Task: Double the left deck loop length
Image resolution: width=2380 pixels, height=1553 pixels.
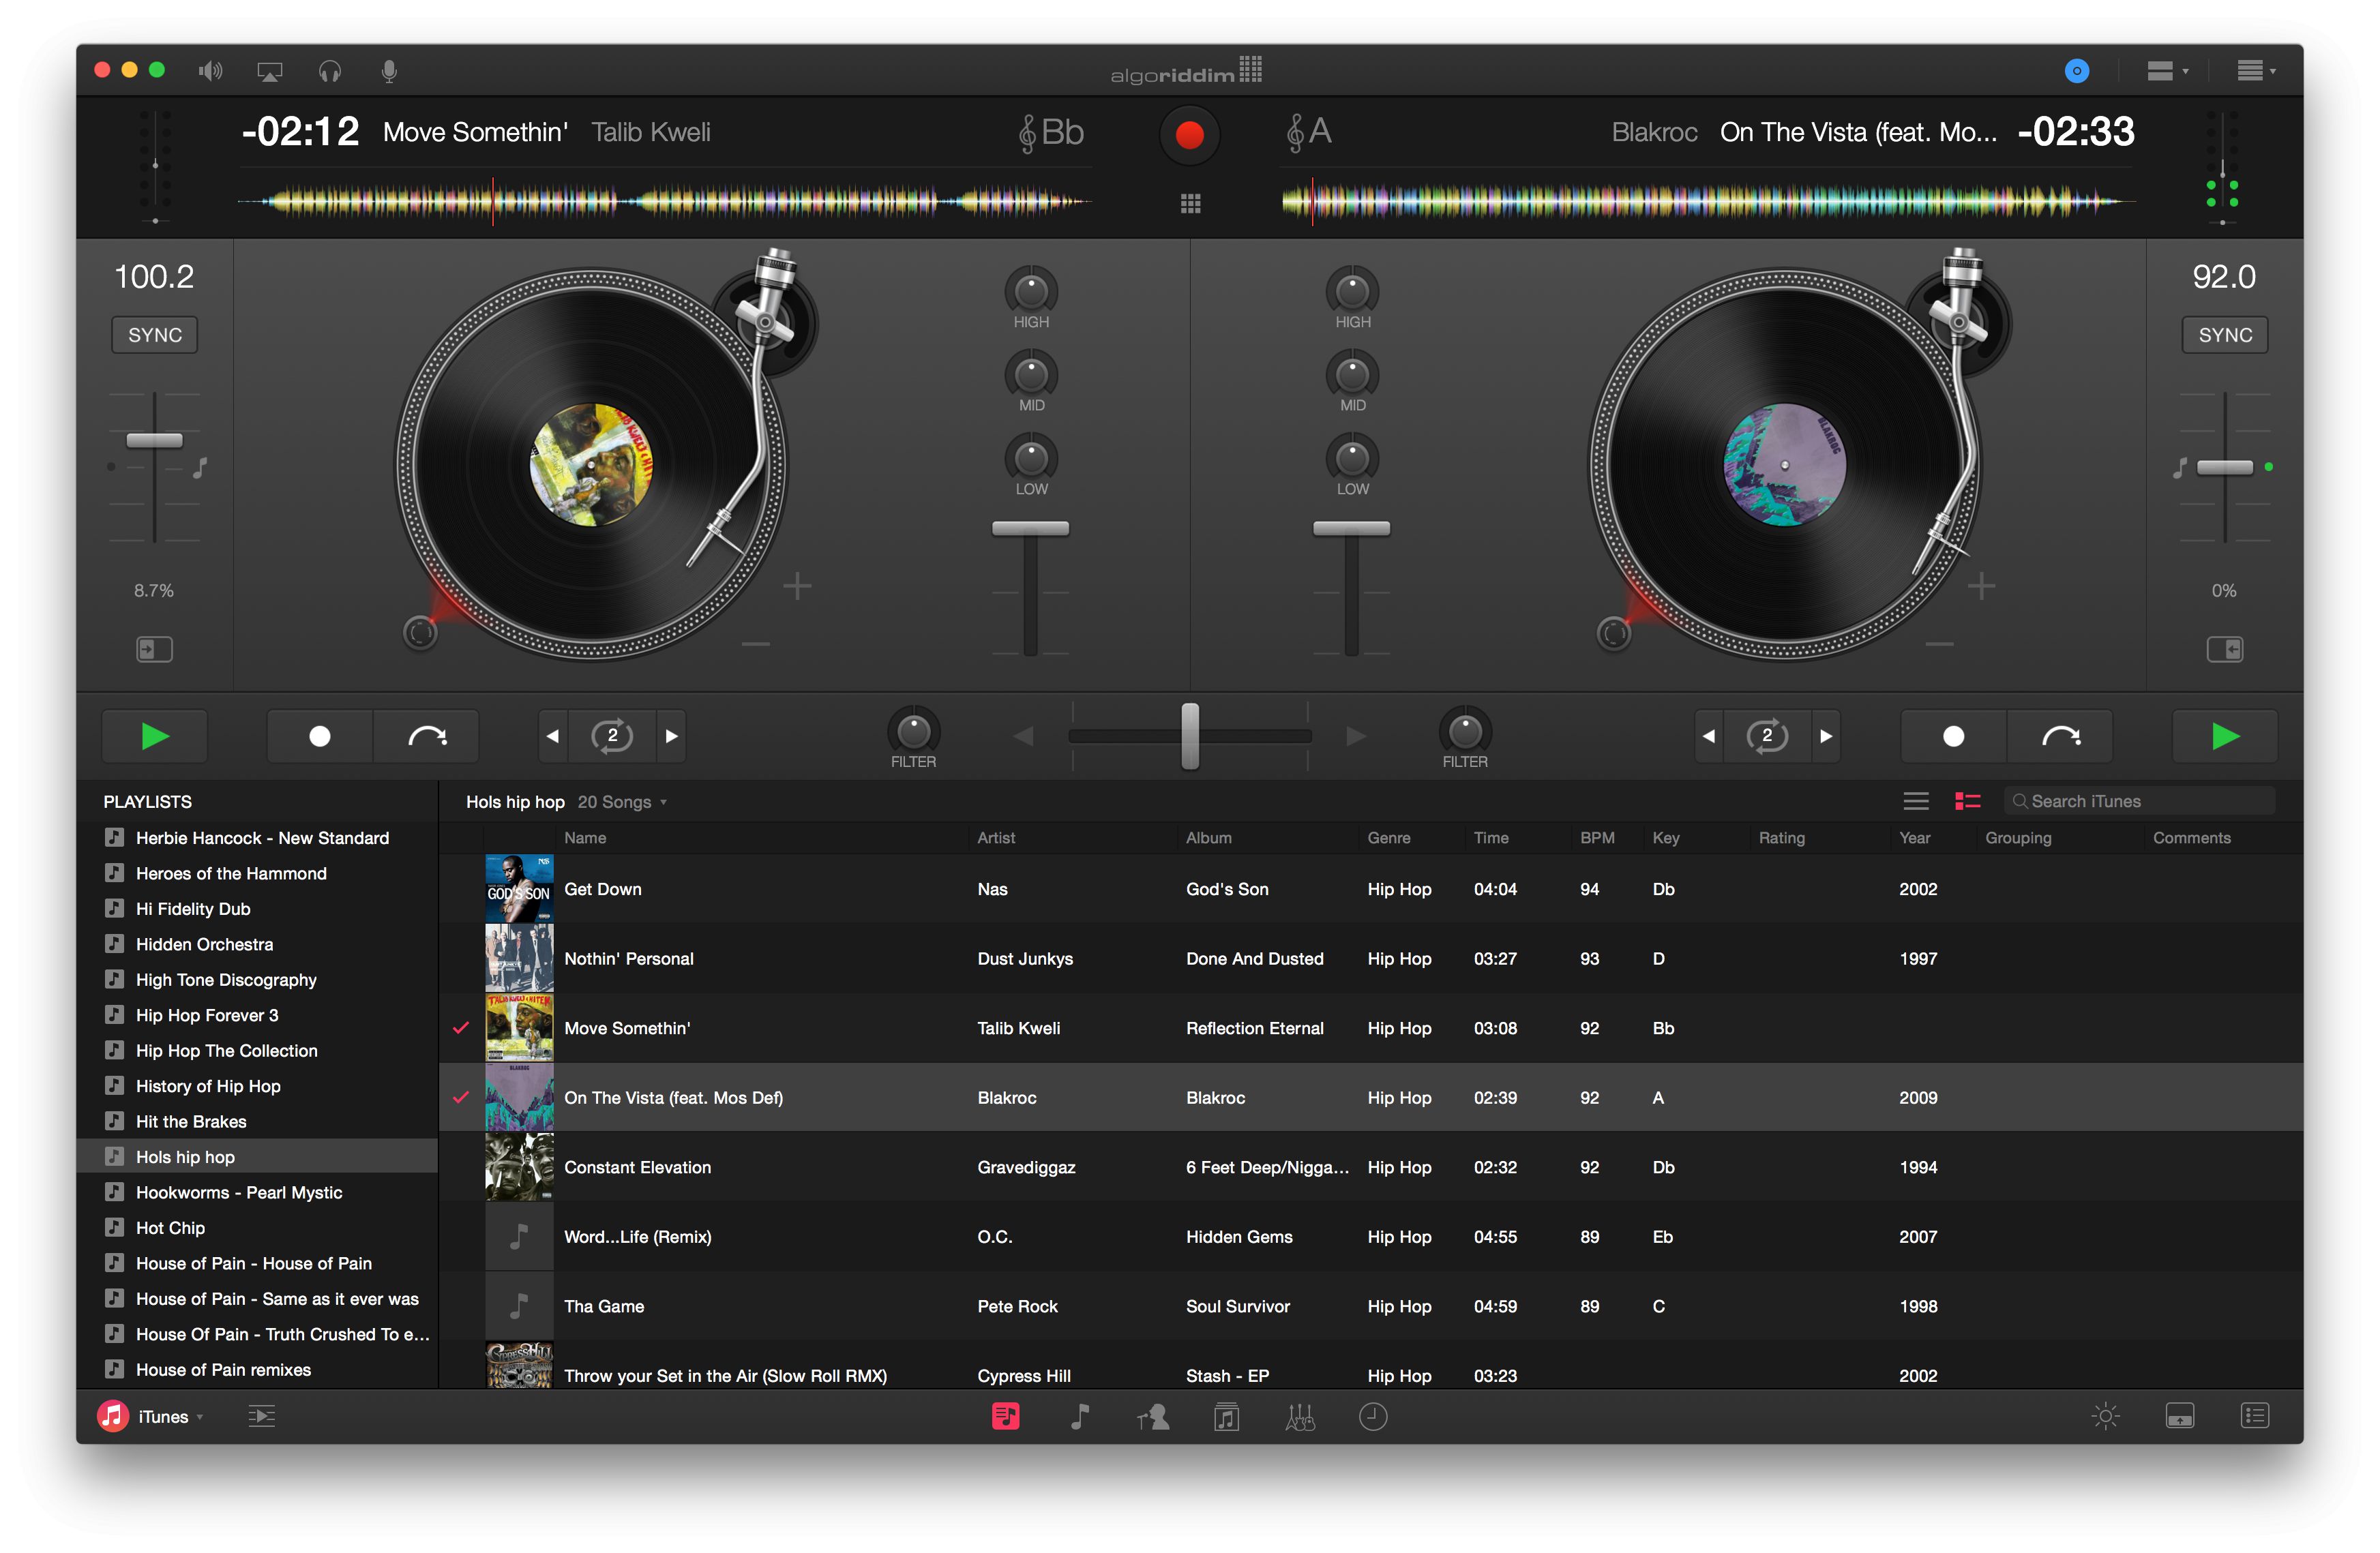Action: pos(672,737)
